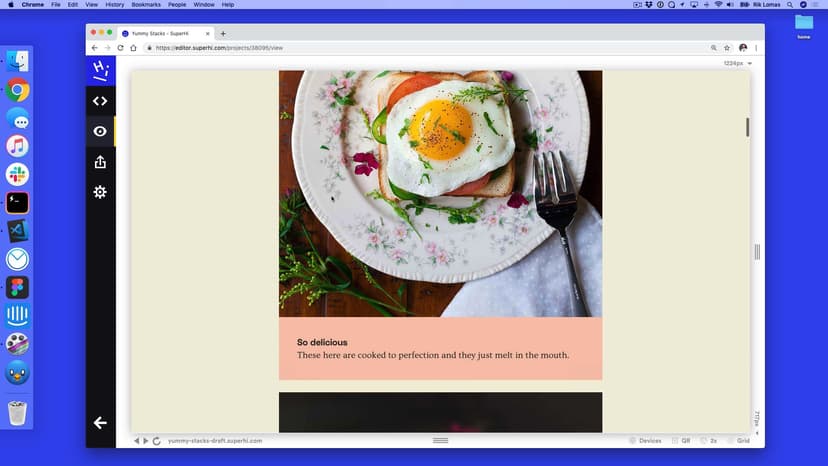Toggle the Devices preview option
This screenshot has height=466, width=828.
(645, 441)
